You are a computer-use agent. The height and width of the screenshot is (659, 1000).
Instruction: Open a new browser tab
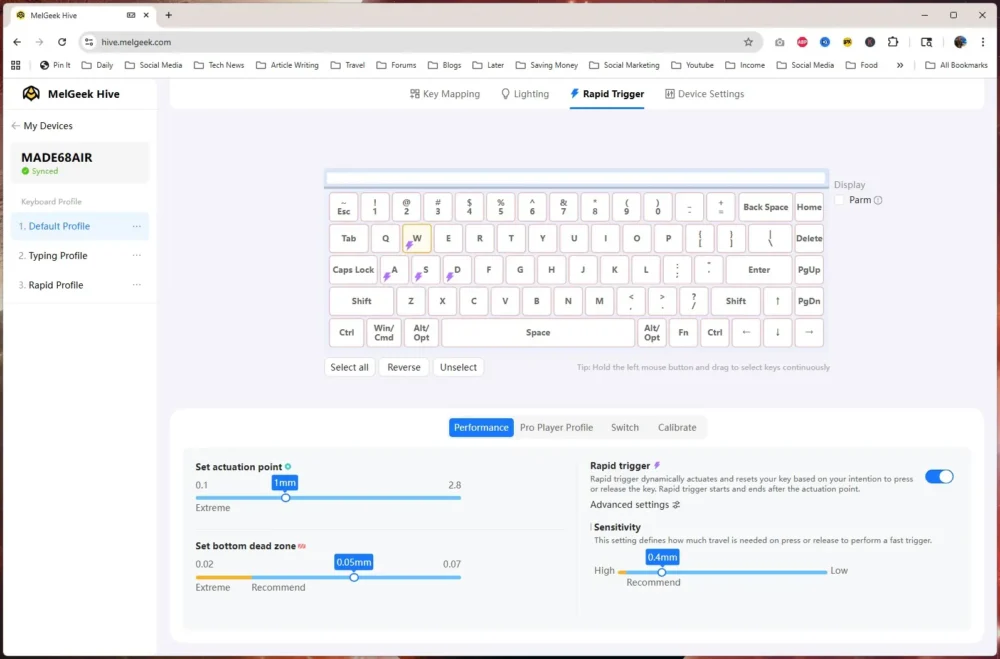pyautogui.click(x=168, y=15)
